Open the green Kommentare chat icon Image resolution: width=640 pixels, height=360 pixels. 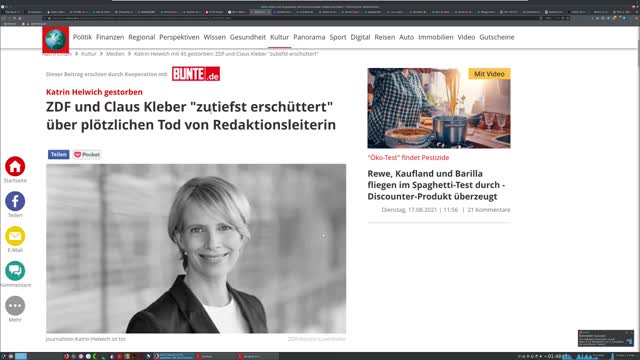(x=15, y=271)
